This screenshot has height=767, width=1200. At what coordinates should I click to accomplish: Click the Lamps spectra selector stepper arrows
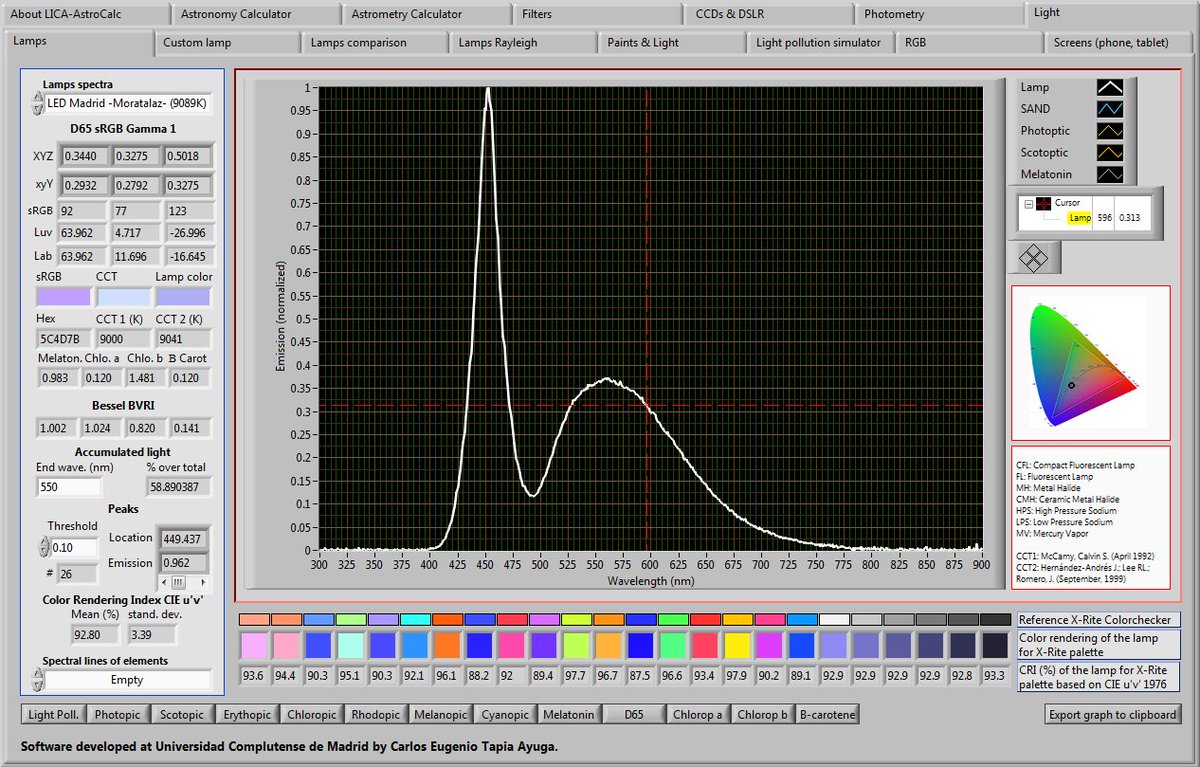click(x=38, y=103)
